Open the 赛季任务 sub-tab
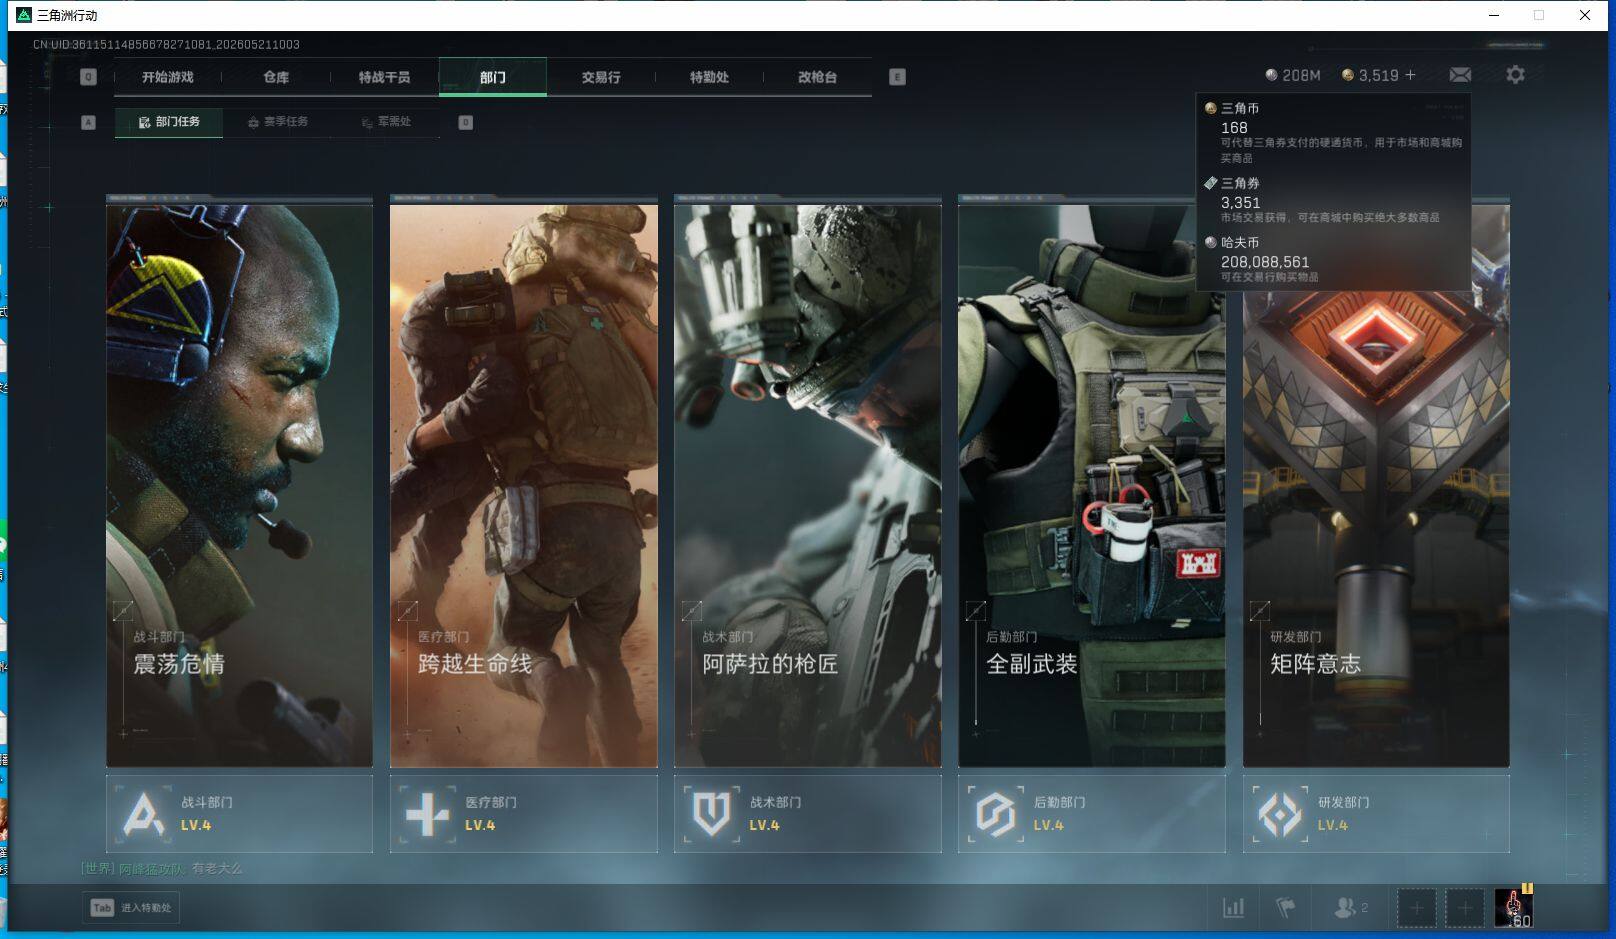 278,122
